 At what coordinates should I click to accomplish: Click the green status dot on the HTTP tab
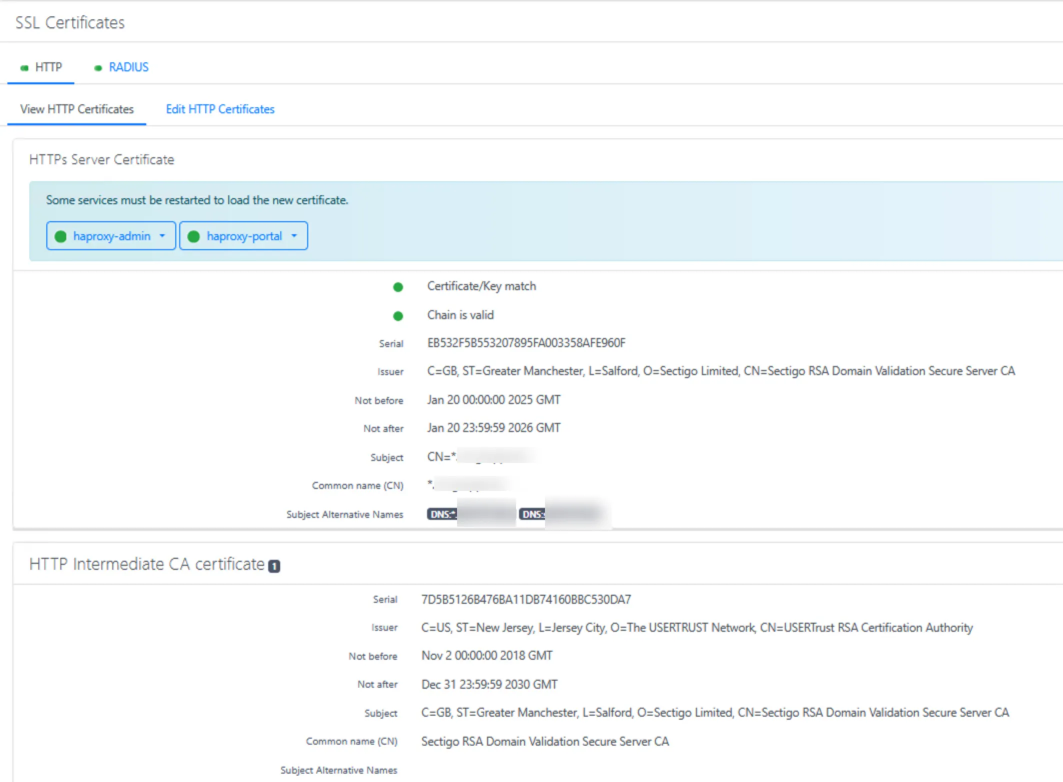[24, 67]
